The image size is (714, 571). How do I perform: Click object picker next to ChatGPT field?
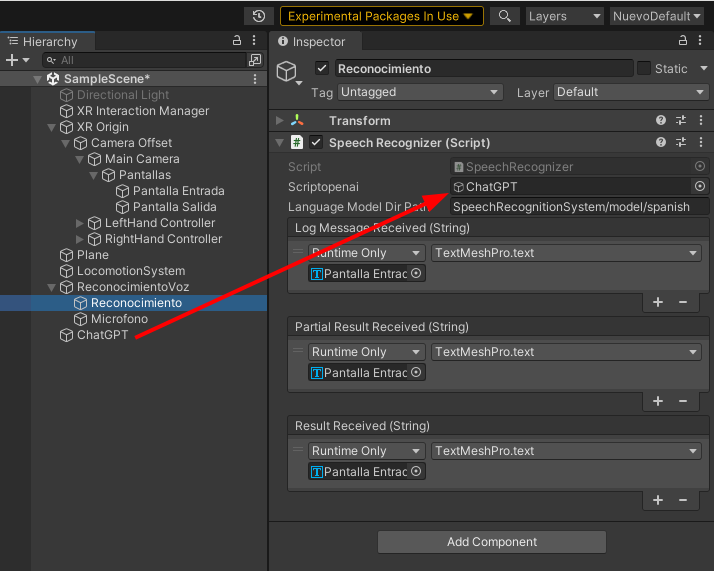coord(700,186)
